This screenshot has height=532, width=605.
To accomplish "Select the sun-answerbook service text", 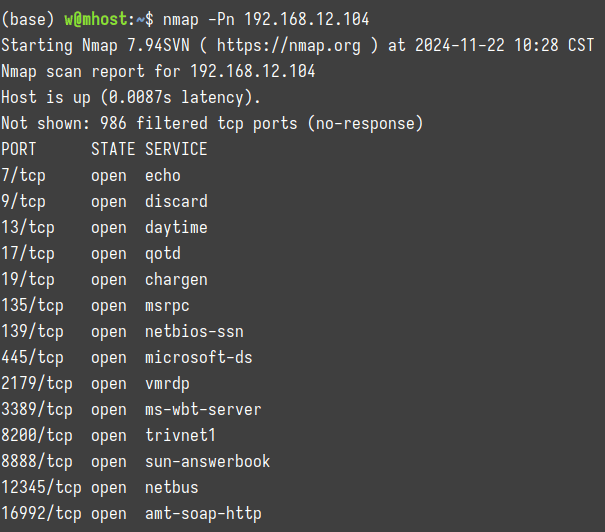I will [x=208, y=461].
